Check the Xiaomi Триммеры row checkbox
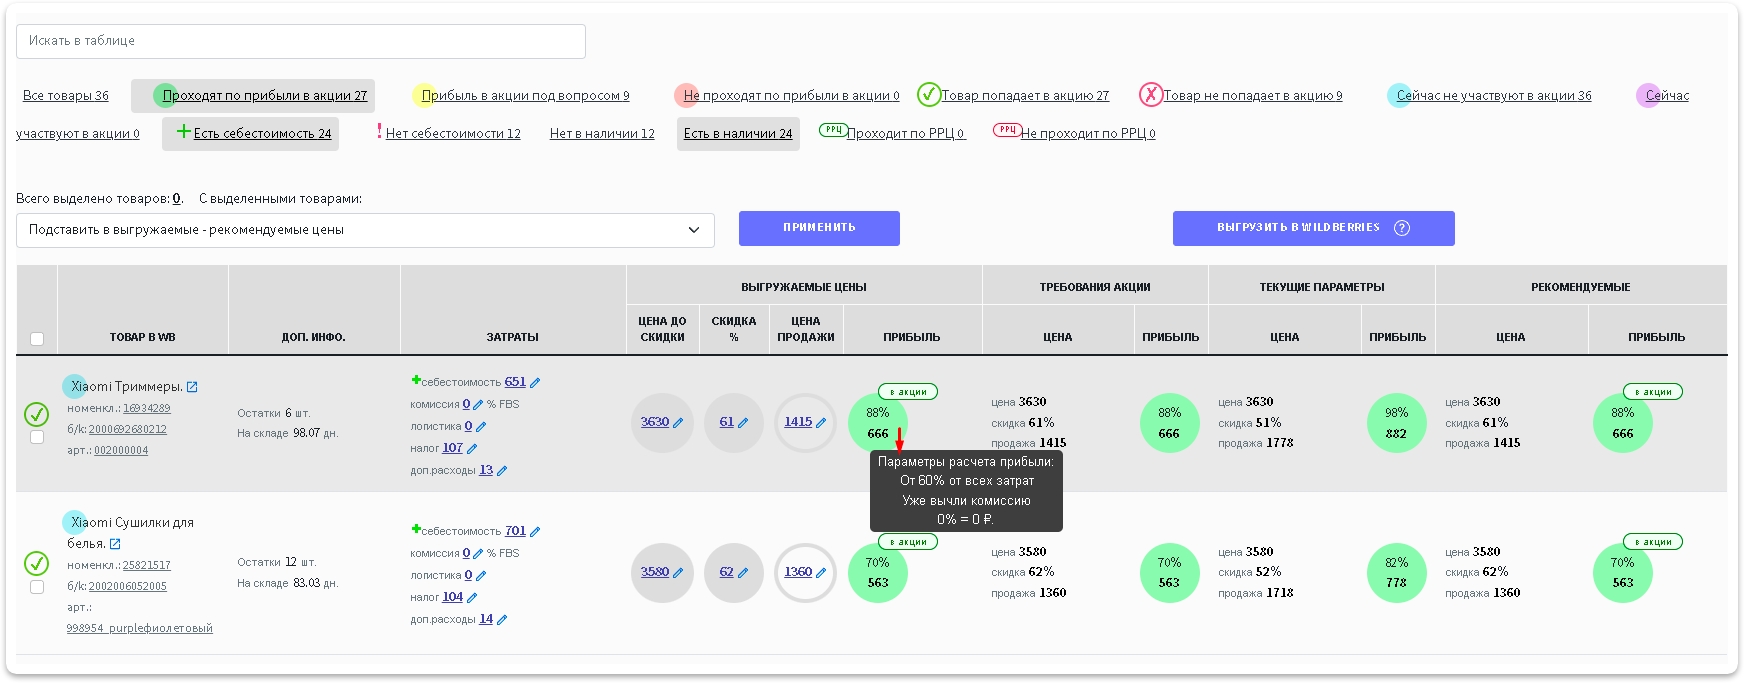 pyautogui.click(x=37, y=437)
